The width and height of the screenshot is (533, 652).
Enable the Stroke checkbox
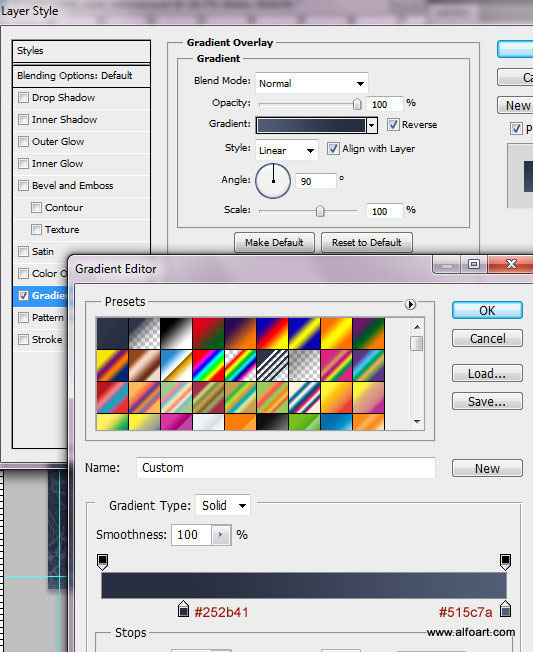pos(23,339)
